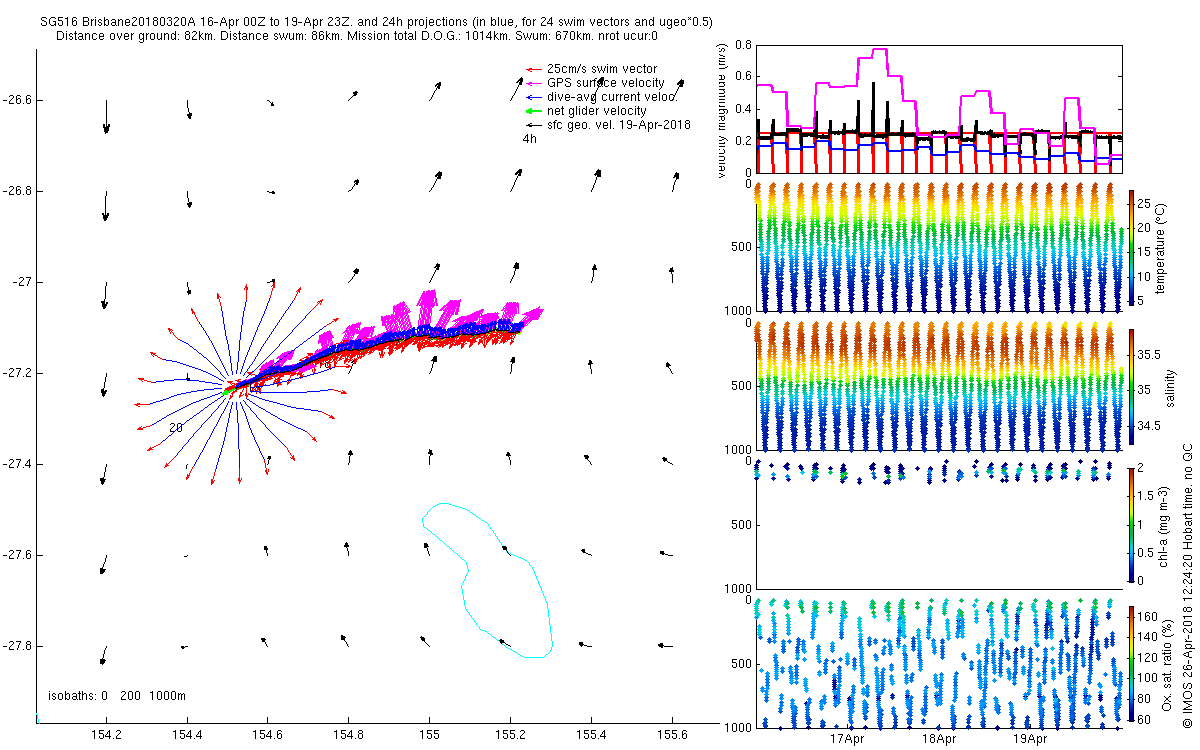Click the 'salinity' colorbar label

click(1169, 386)
